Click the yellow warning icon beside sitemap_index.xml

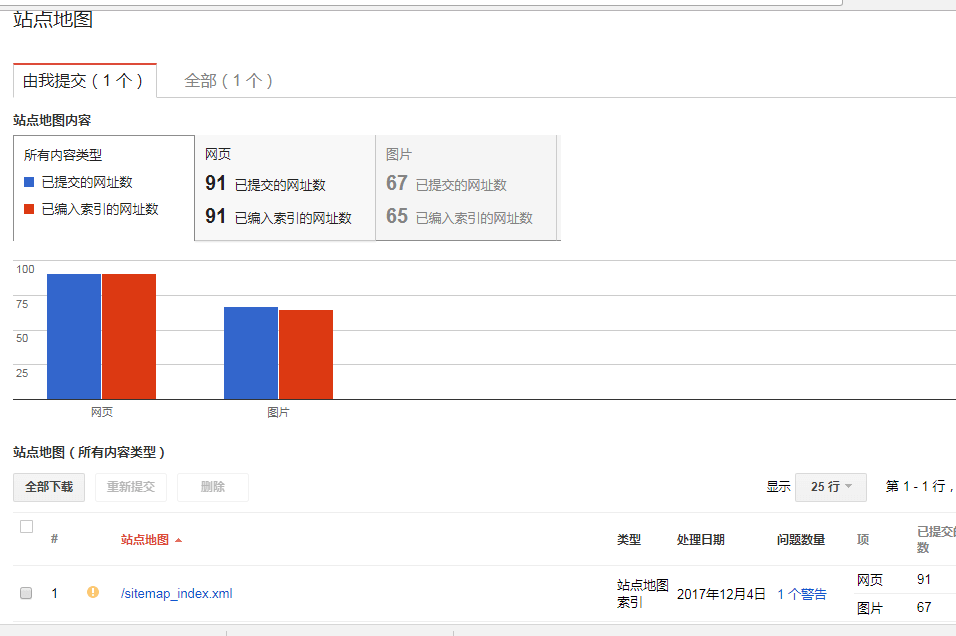tap(93, 592)
